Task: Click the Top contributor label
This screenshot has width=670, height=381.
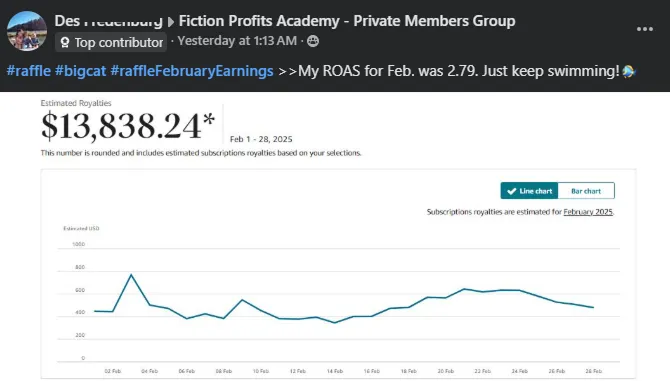Action: point(119,42)
